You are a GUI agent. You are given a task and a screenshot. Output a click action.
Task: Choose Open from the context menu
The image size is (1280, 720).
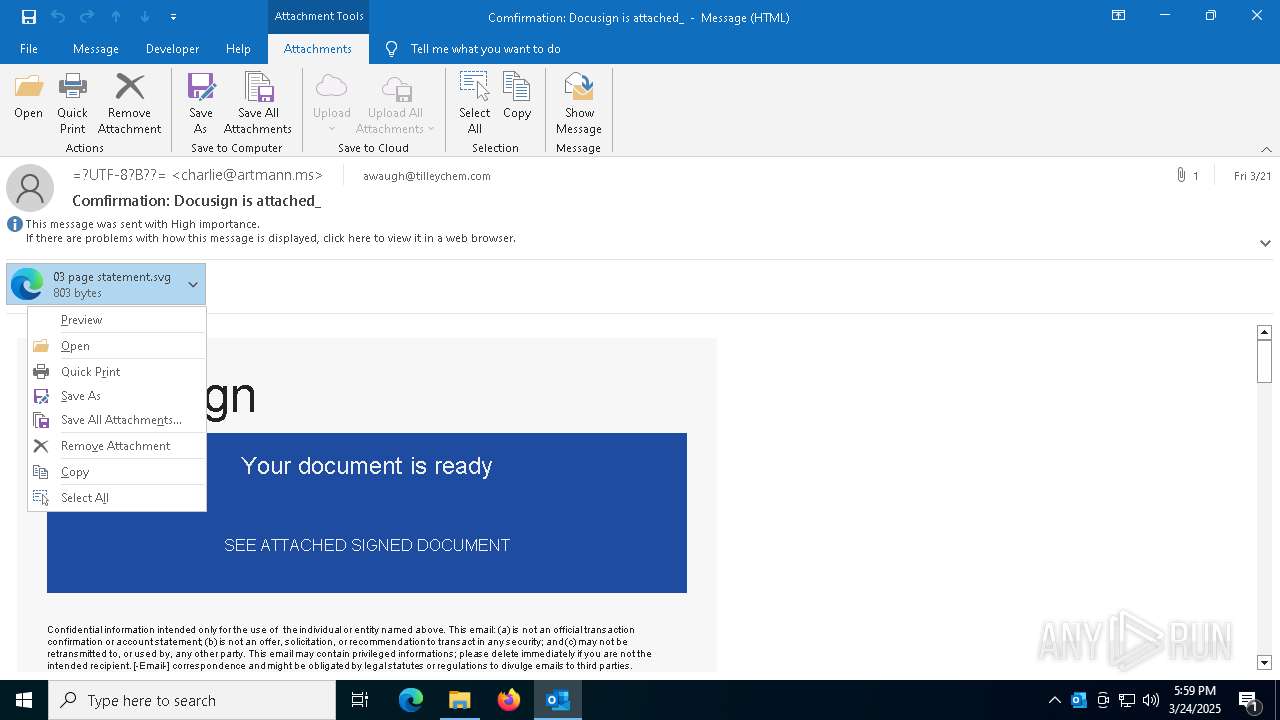117,346
